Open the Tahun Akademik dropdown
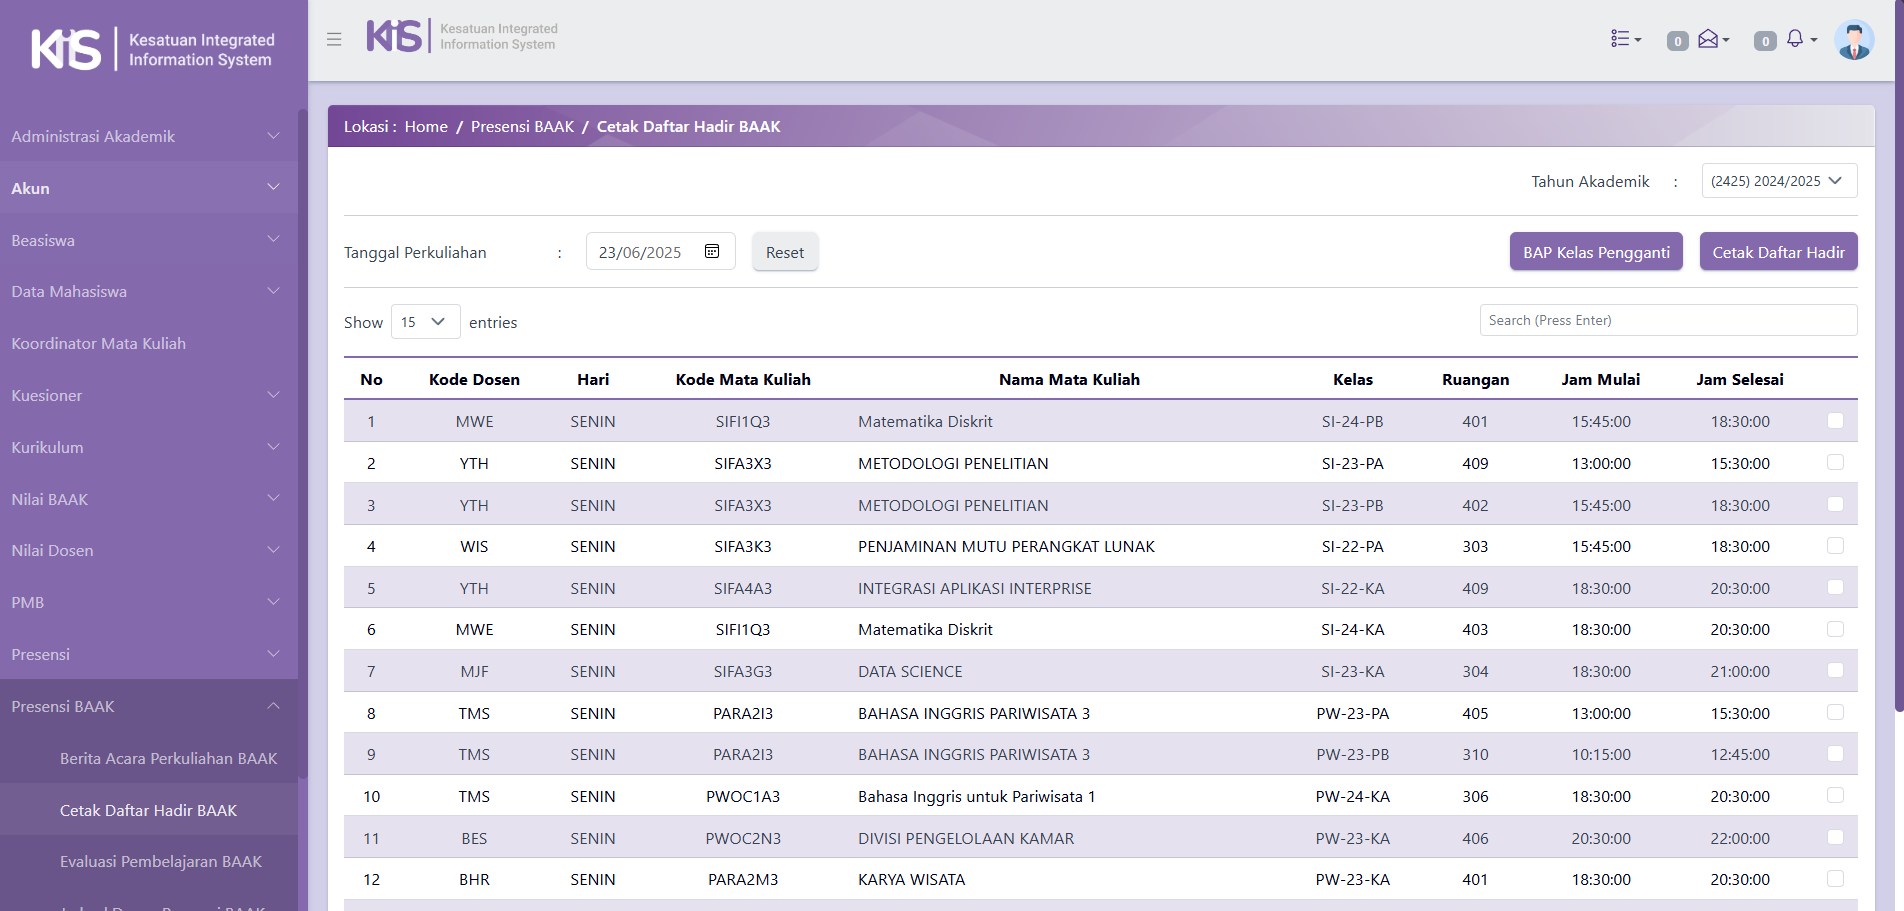This screenshot has width=1904, height=911. coord(1778,181)
